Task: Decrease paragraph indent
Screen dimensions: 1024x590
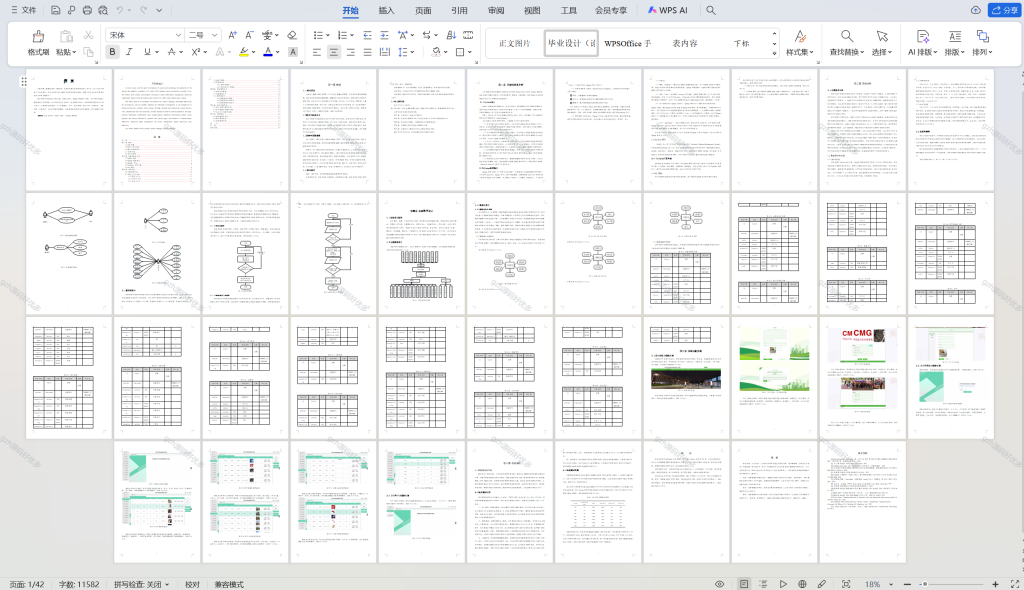Action: 368,35
